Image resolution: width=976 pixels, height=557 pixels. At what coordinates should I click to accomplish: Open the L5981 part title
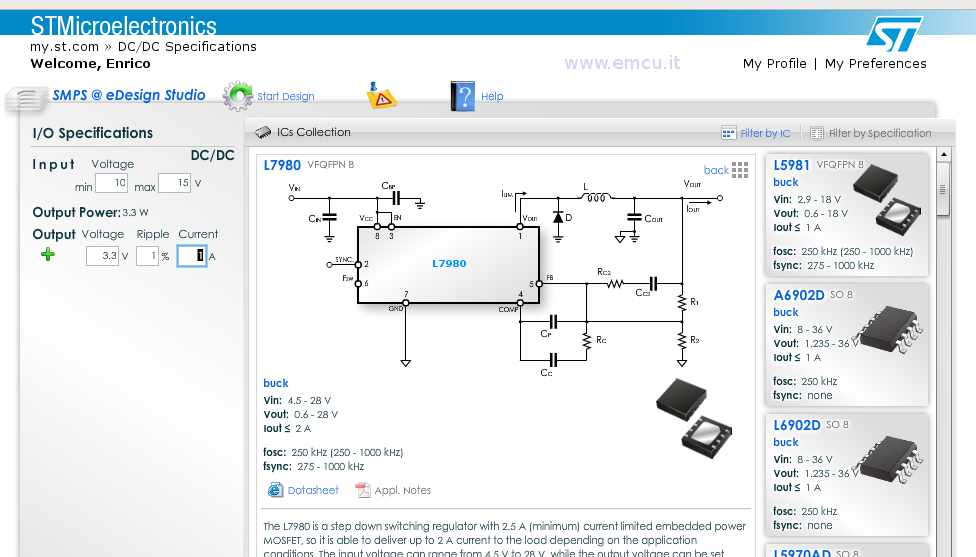791,165
